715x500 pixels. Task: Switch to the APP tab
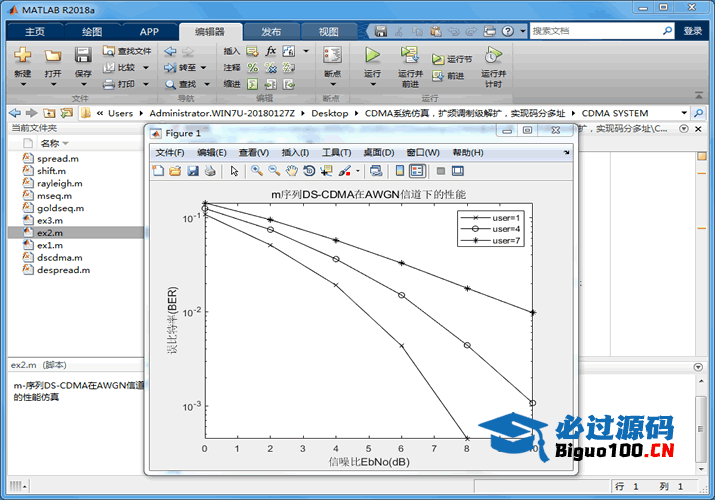click(149, 31)
